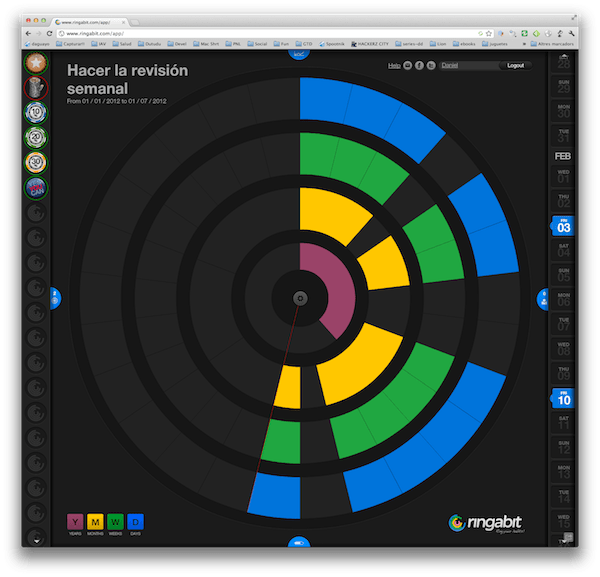Open the bottom blue toggle handle

(299, 542)
